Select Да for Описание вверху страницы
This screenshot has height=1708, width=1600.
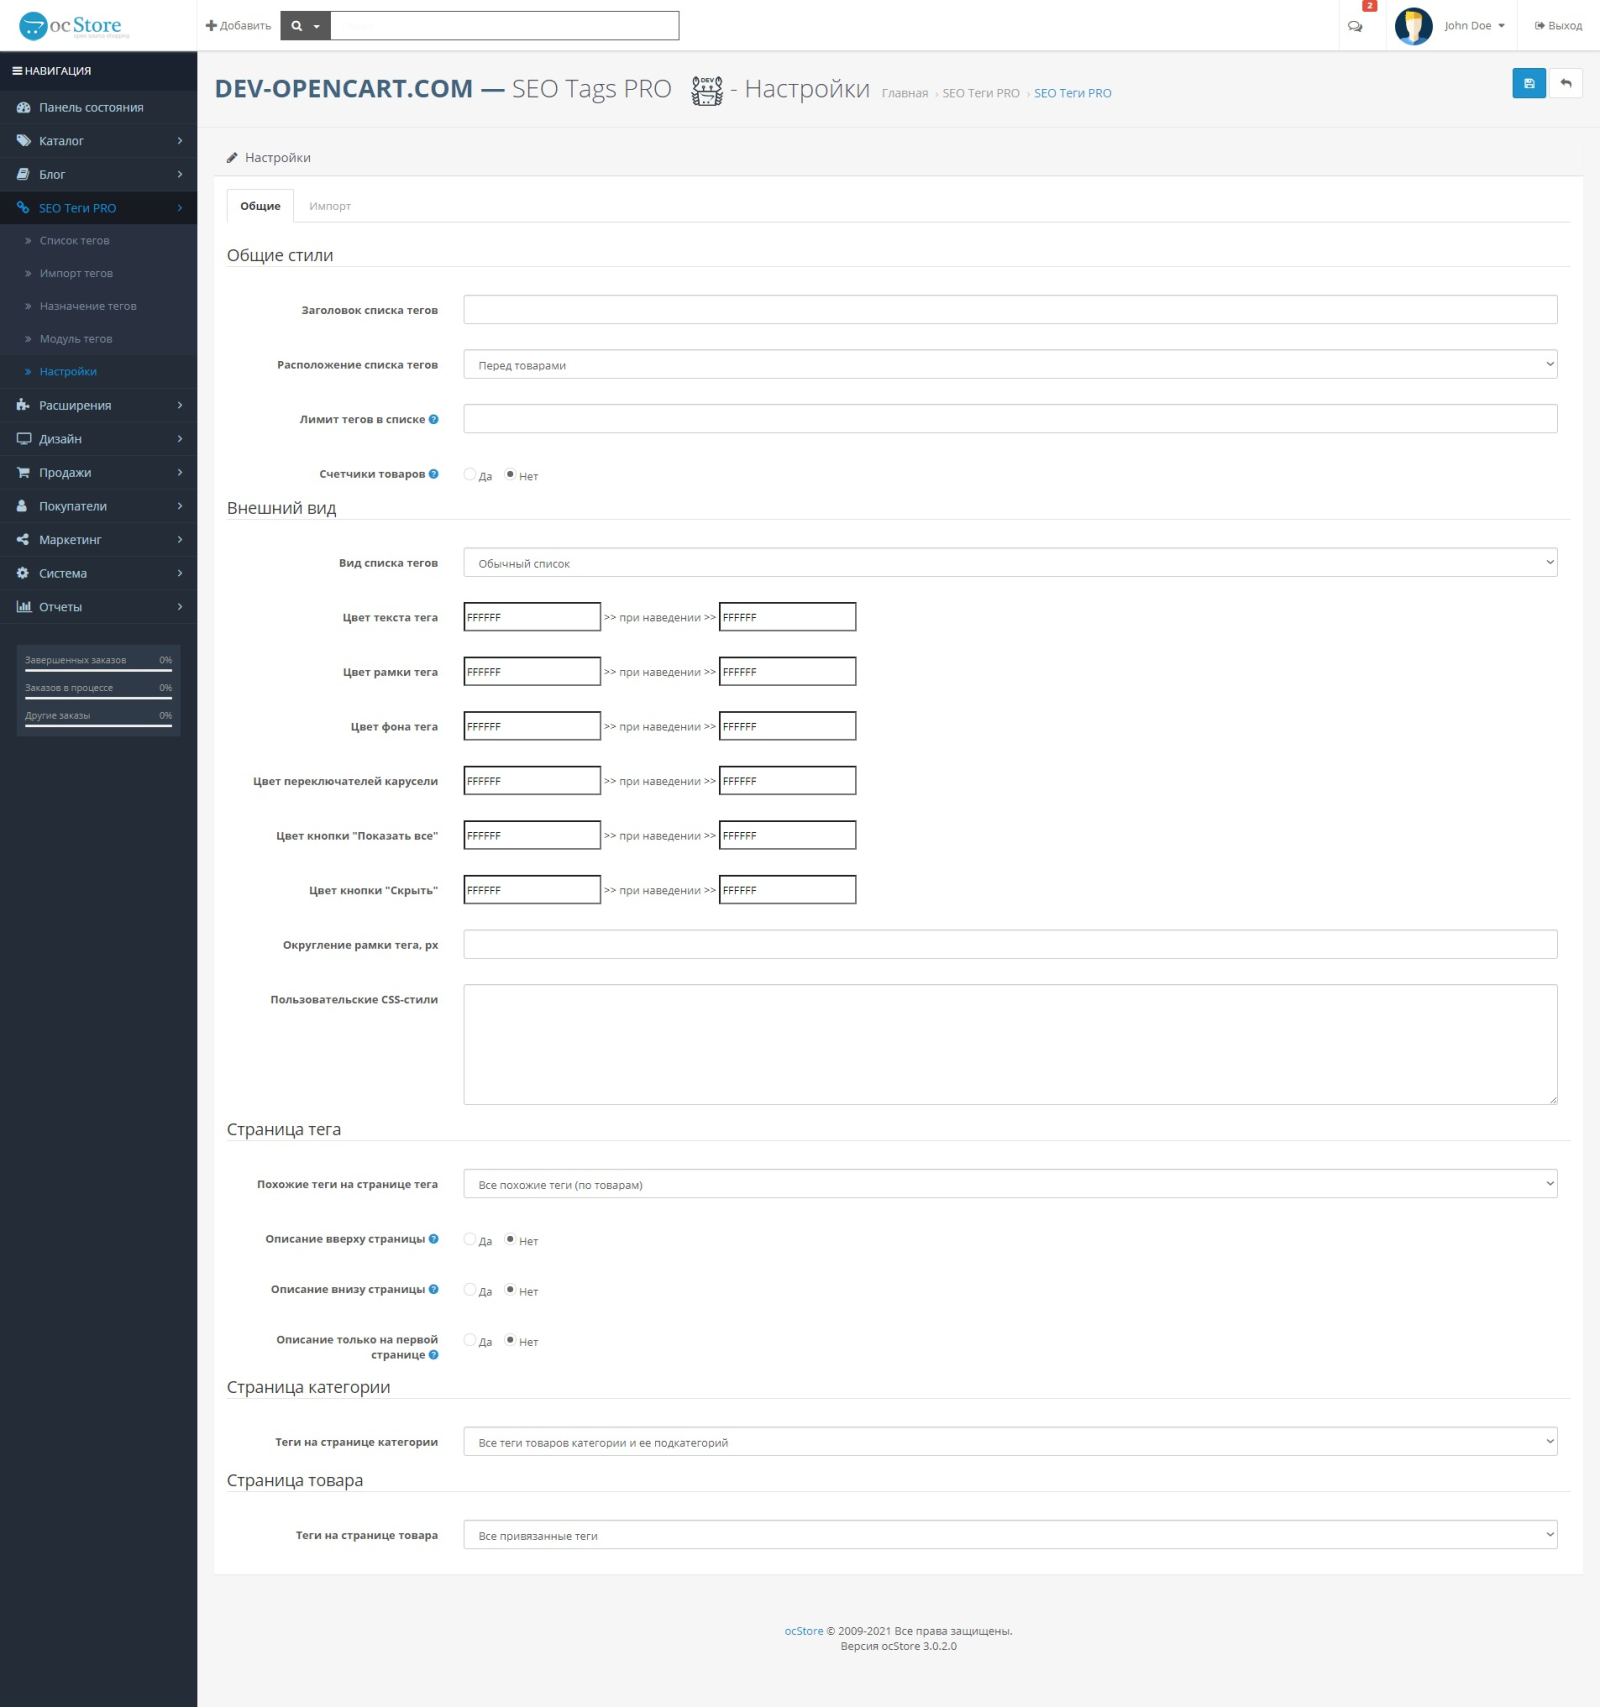point(470,1239)
